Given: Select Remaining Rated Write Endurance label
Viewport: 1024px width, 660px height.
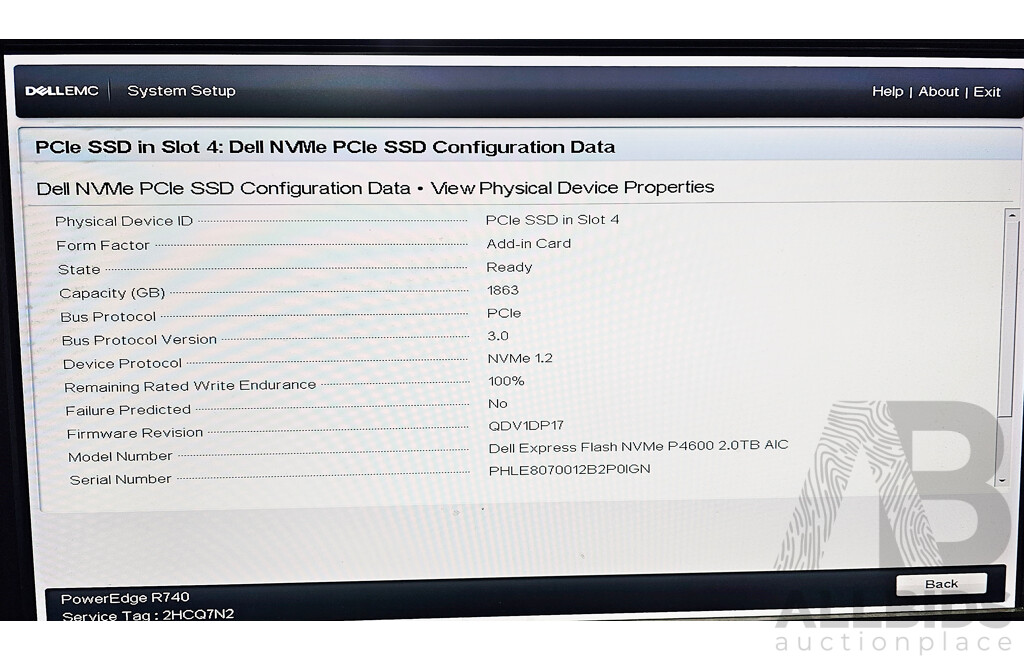Looking at the screenshot, I should [x=189, y=386].
